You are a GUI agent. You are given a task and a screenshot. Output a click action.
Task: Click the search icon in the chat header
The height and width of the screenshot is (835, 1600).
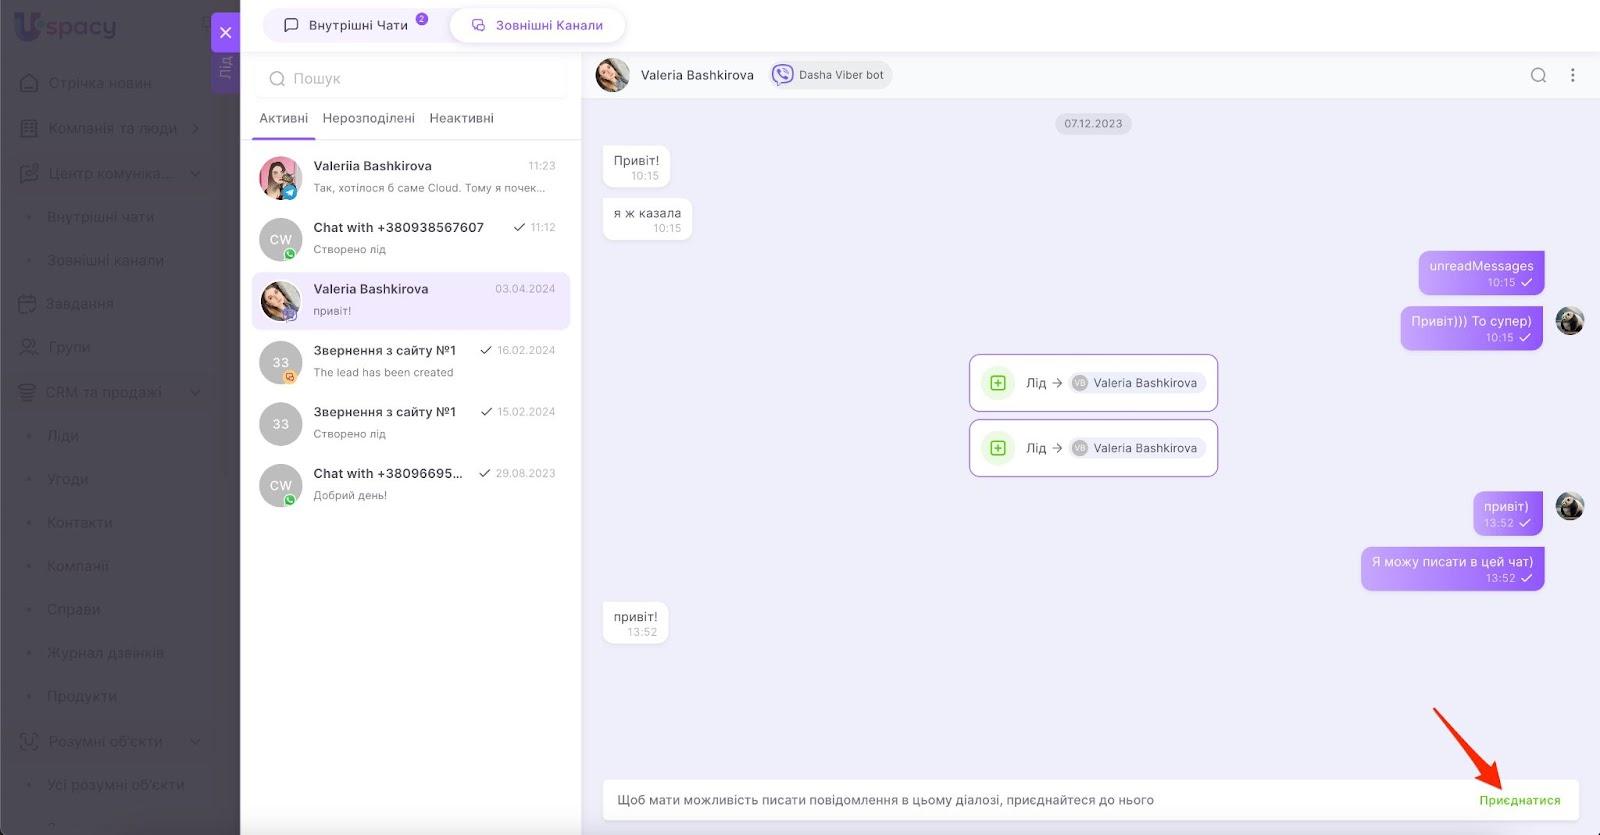[1538, 75]
